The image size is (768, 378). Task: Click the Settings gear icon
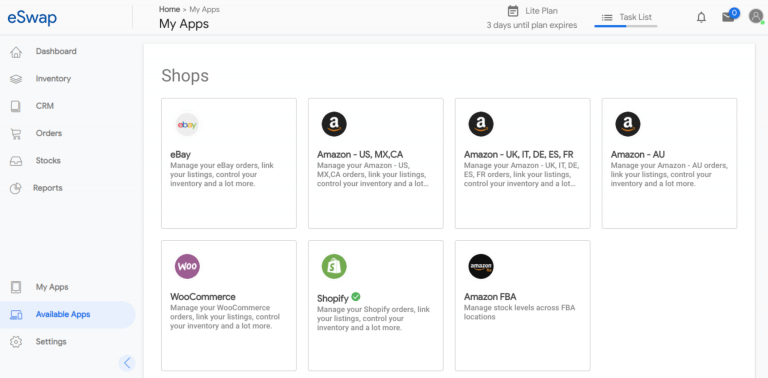[x=16, y=342]
